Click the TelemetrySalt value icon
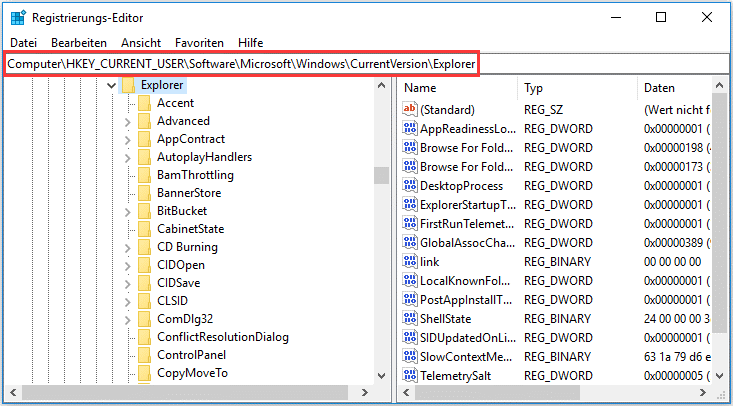 pos(410,375)
